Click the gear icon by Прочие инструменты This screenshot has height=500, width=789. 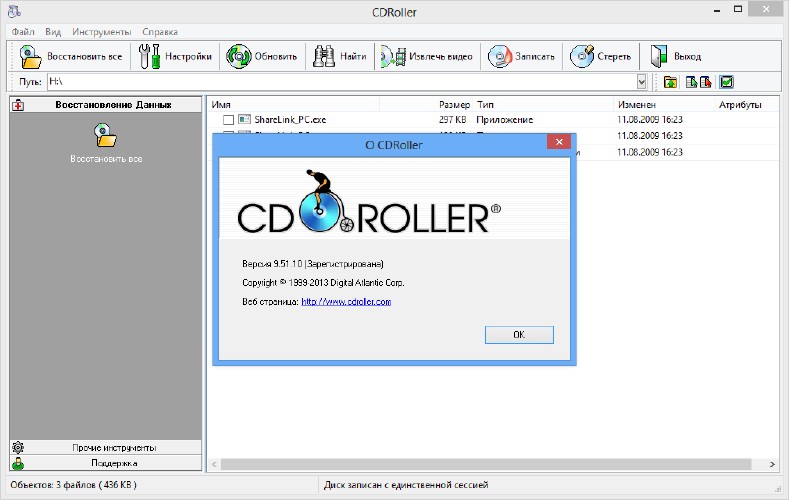click(18, 447)
